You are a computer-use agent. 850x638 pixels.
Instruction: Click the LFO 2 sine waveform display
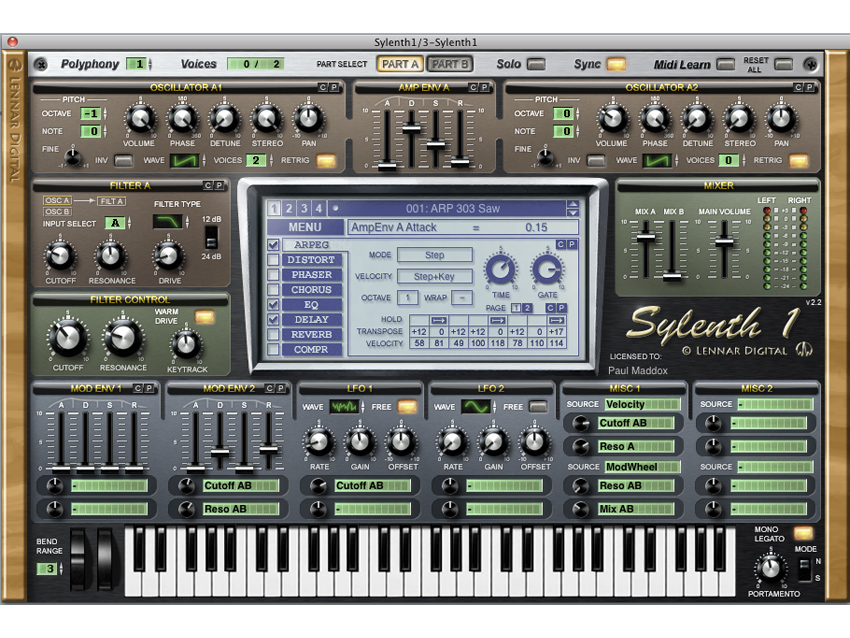476,407
